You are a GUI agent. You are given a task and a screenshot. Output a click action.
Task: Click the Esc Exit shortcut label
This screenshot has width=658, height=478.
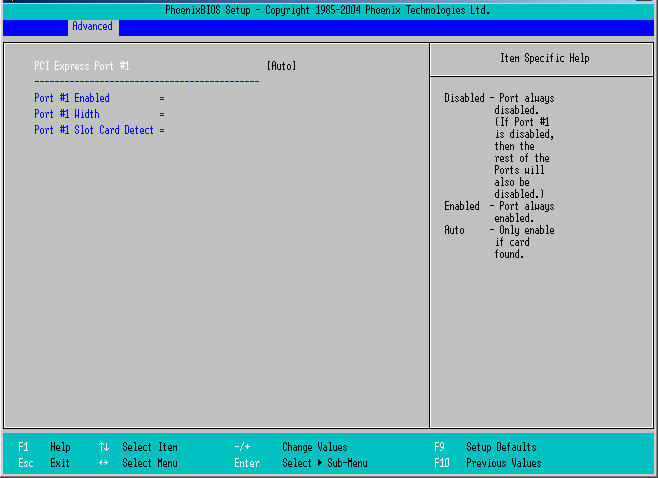tap(44, 463)
